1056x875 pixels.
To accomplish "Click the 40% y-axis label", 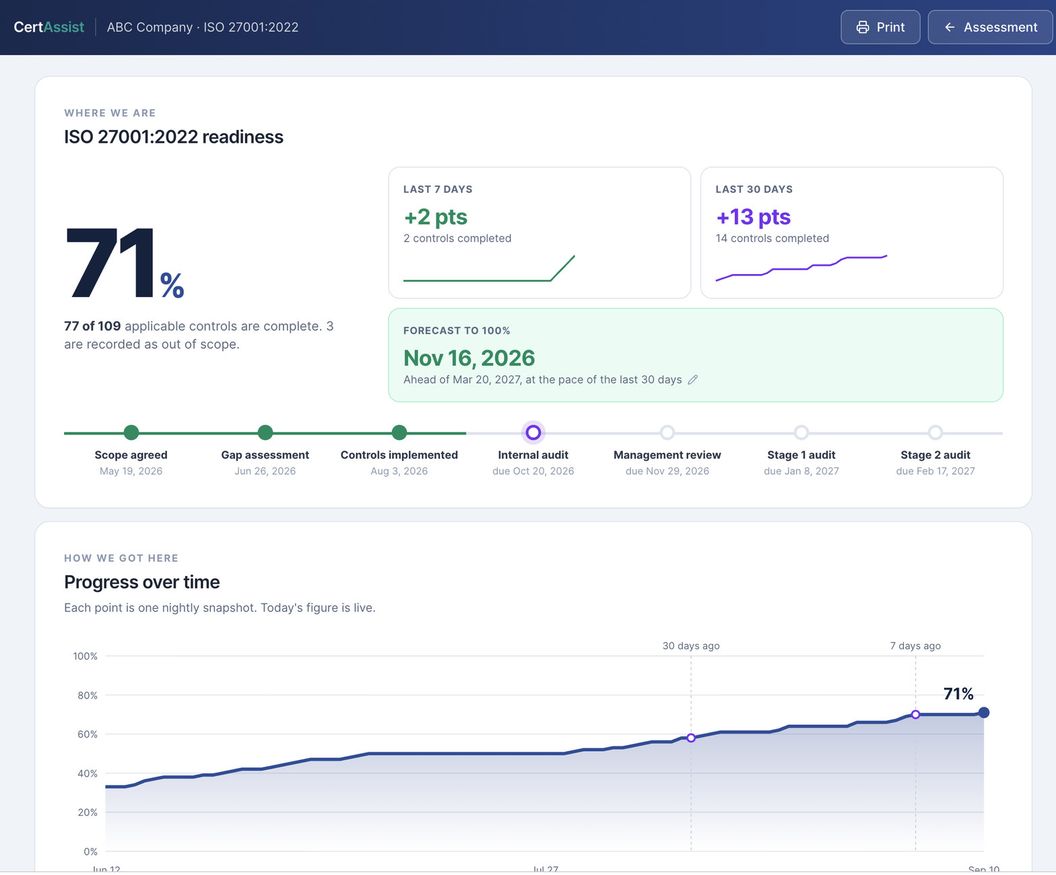I will pyautogui.click(x=88, y=773).
